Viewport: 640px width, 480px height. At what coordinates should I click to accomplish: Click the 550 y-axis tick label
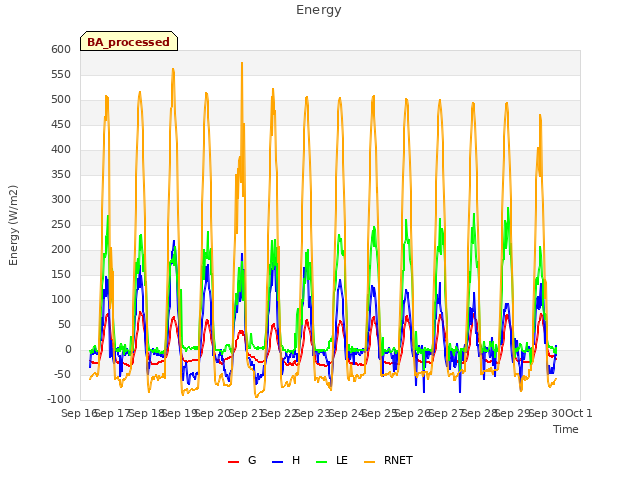[61, 74]
